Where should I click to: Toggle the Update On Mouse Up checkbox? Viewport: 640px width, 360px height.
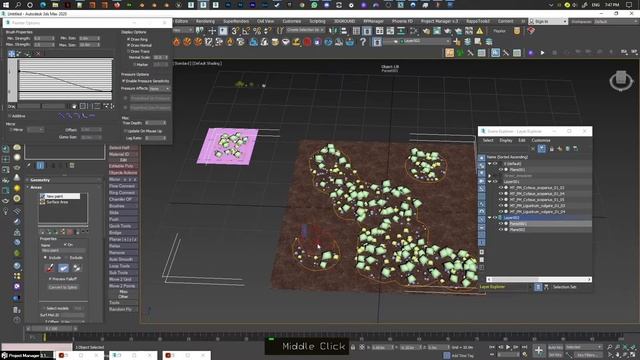click(125, 131)
